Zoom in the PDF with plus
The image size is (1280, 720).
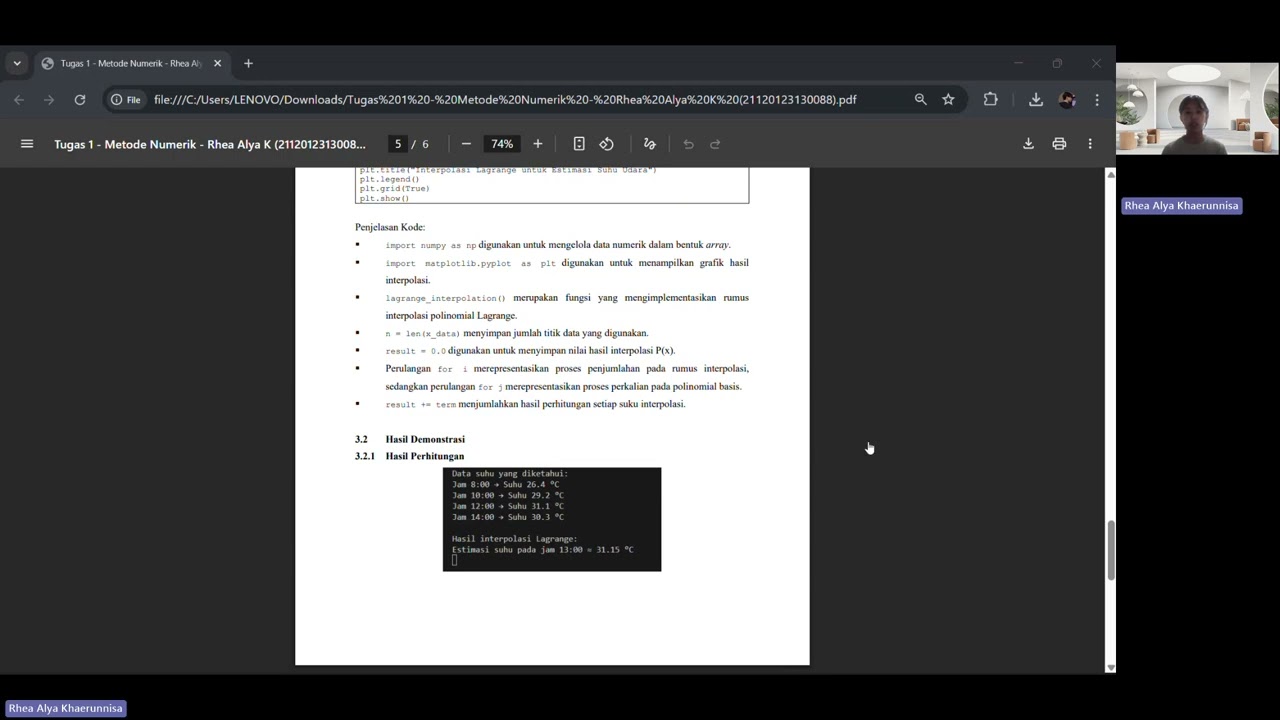[538, 144]
